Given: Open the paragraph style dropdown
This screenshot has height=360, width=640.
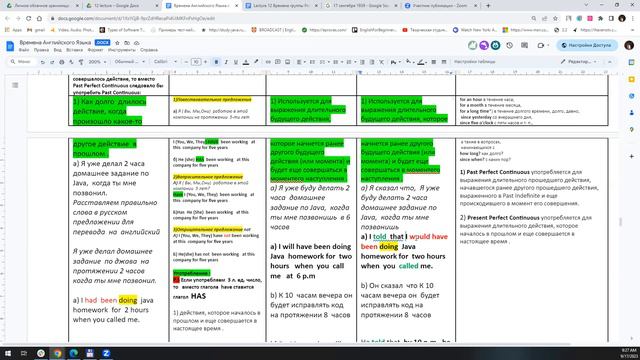Looking at the screenshot, I should click(129, 62).
